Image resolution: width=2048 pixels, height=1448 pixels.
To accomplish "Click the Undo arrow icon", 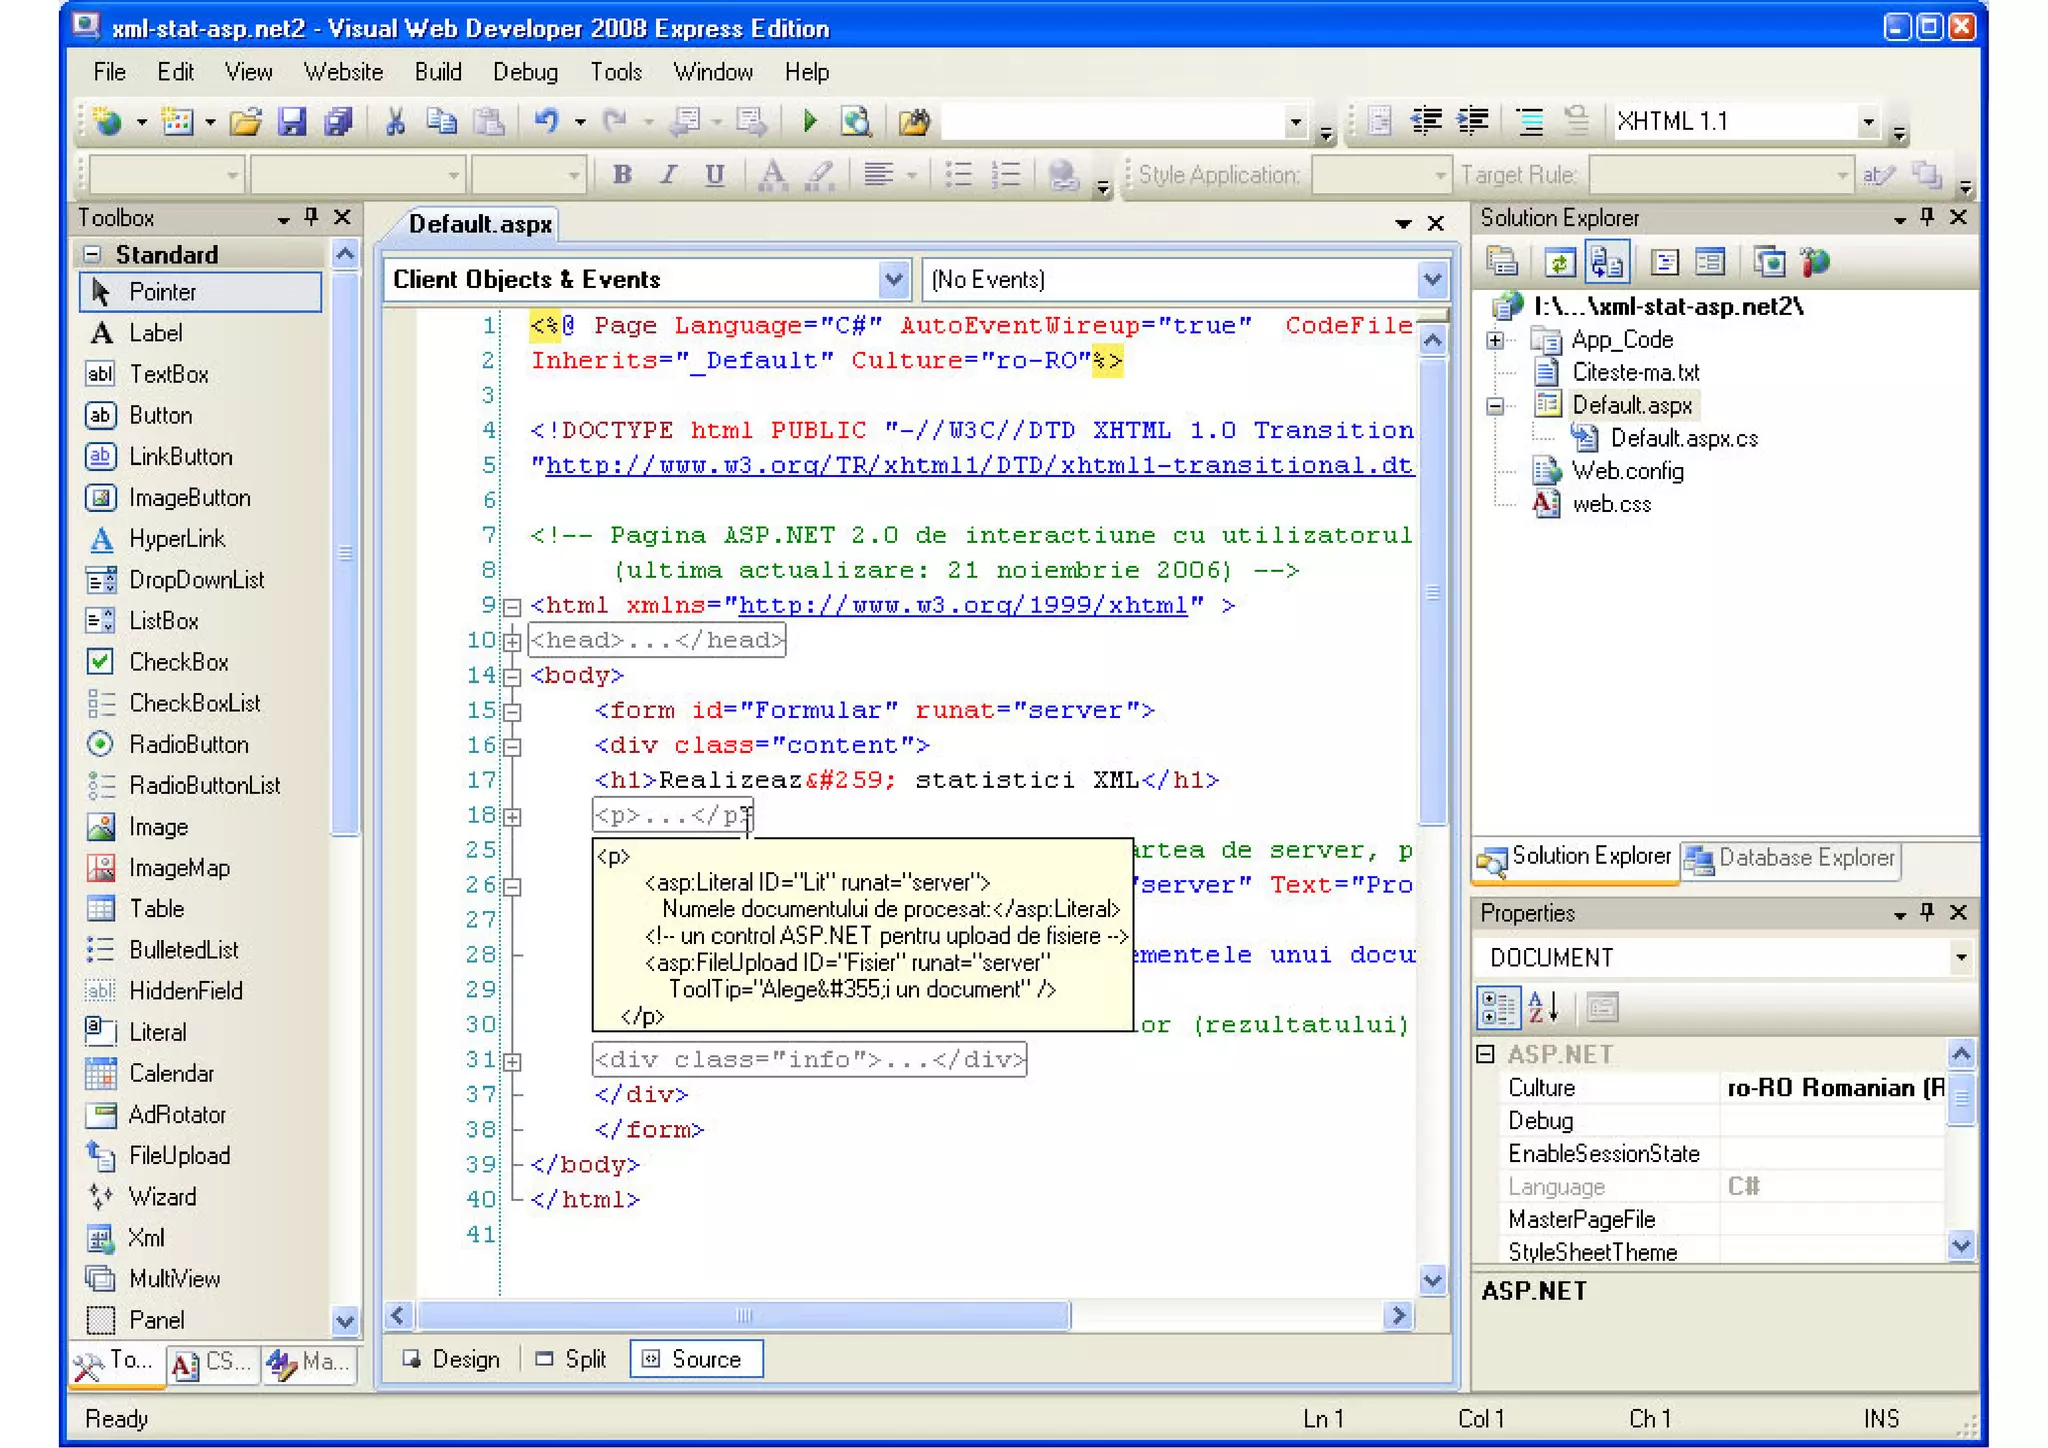I will (546, 122).
